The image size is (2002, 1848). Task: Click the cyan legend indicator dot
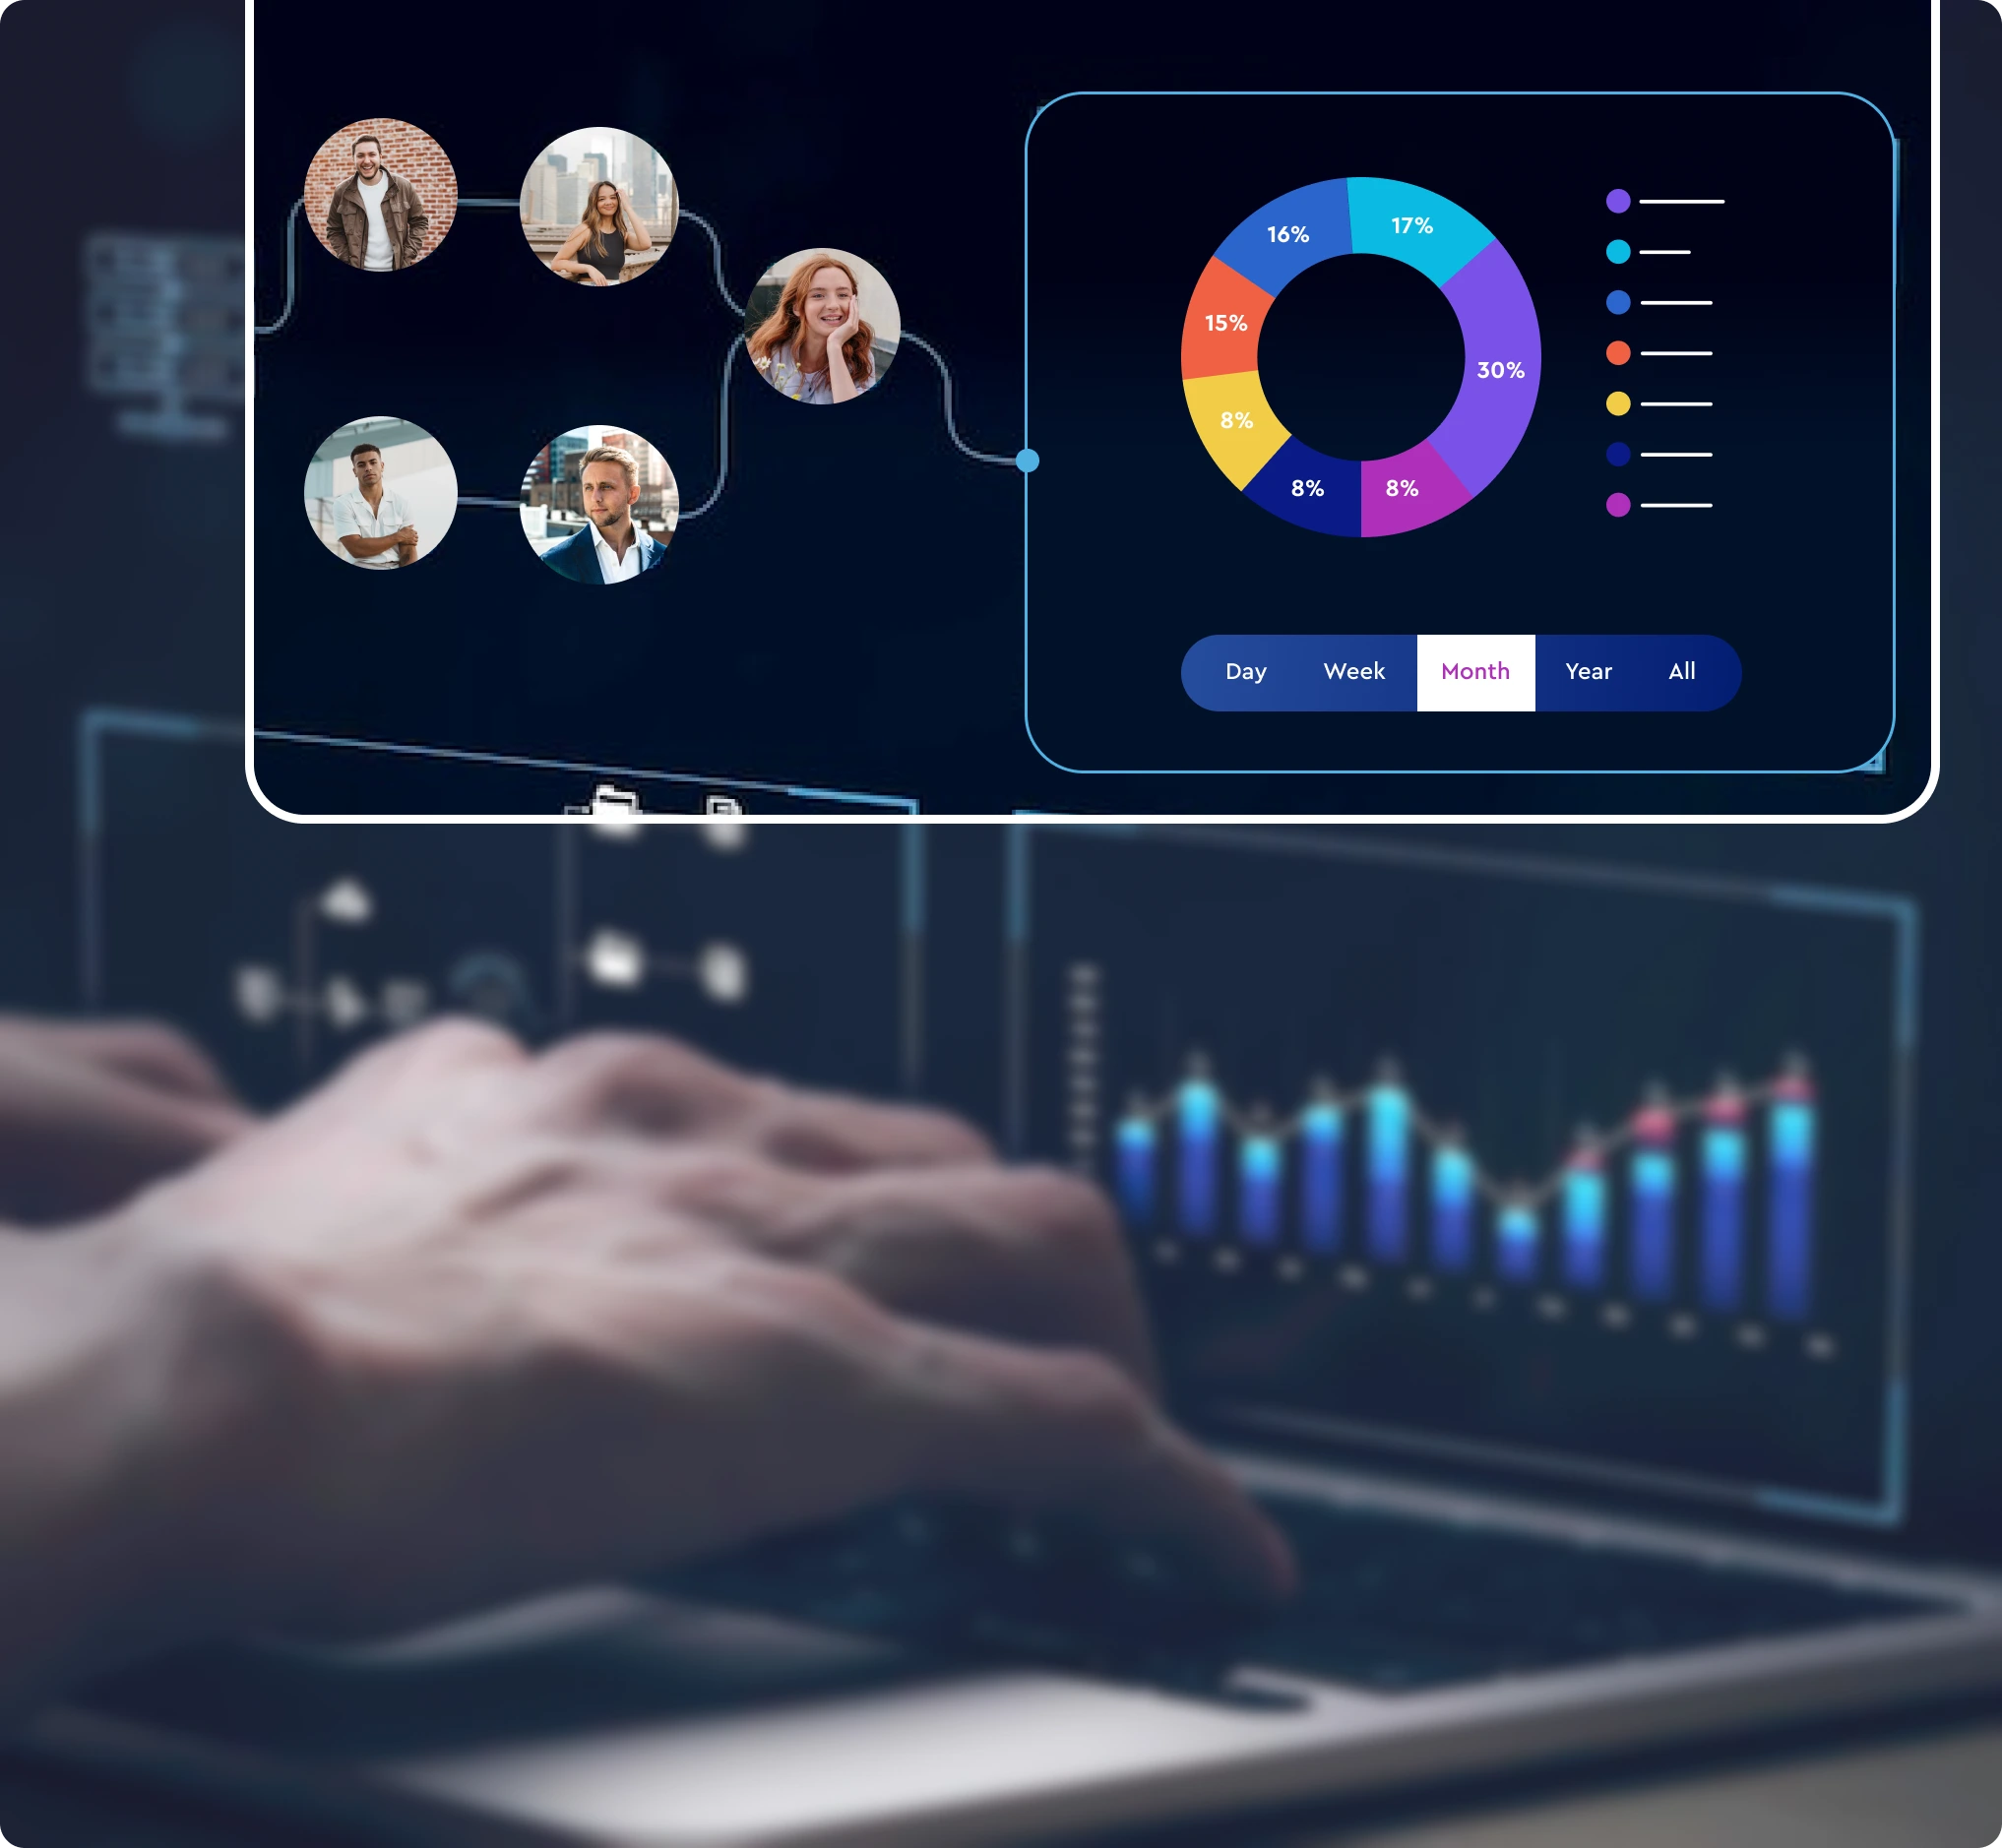click(1616, 249)
